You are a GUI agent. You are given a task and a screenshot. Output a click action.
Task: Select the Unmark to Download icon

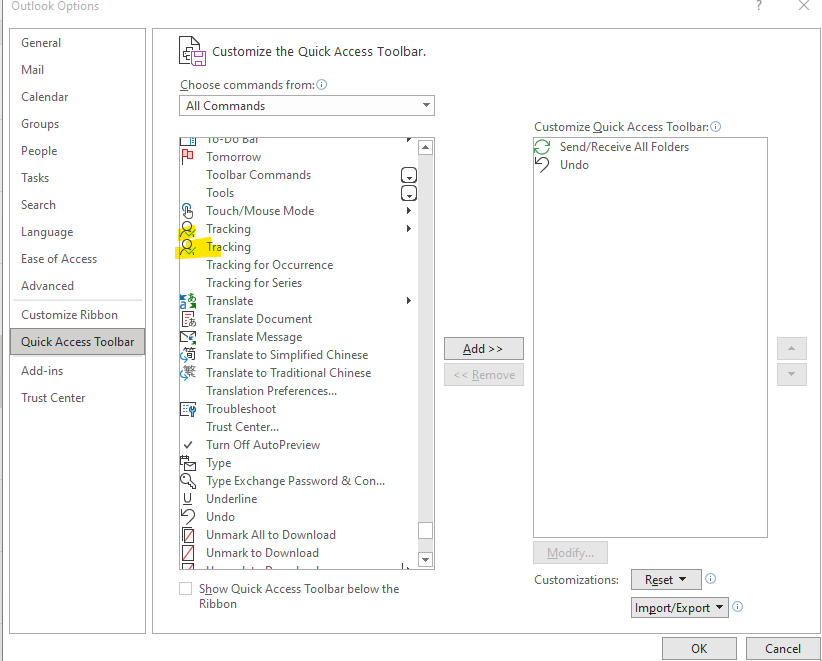pos(190,553)
